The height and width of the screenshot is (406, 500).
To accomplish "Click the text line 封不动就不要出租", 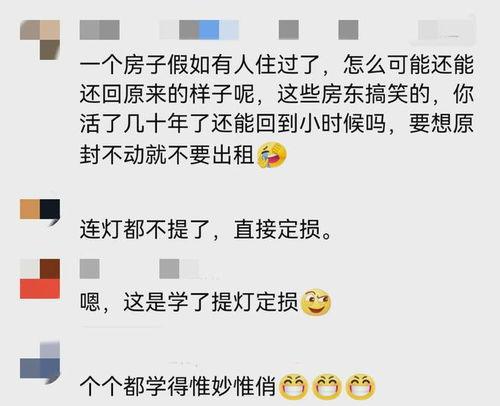I will point(167,155).
